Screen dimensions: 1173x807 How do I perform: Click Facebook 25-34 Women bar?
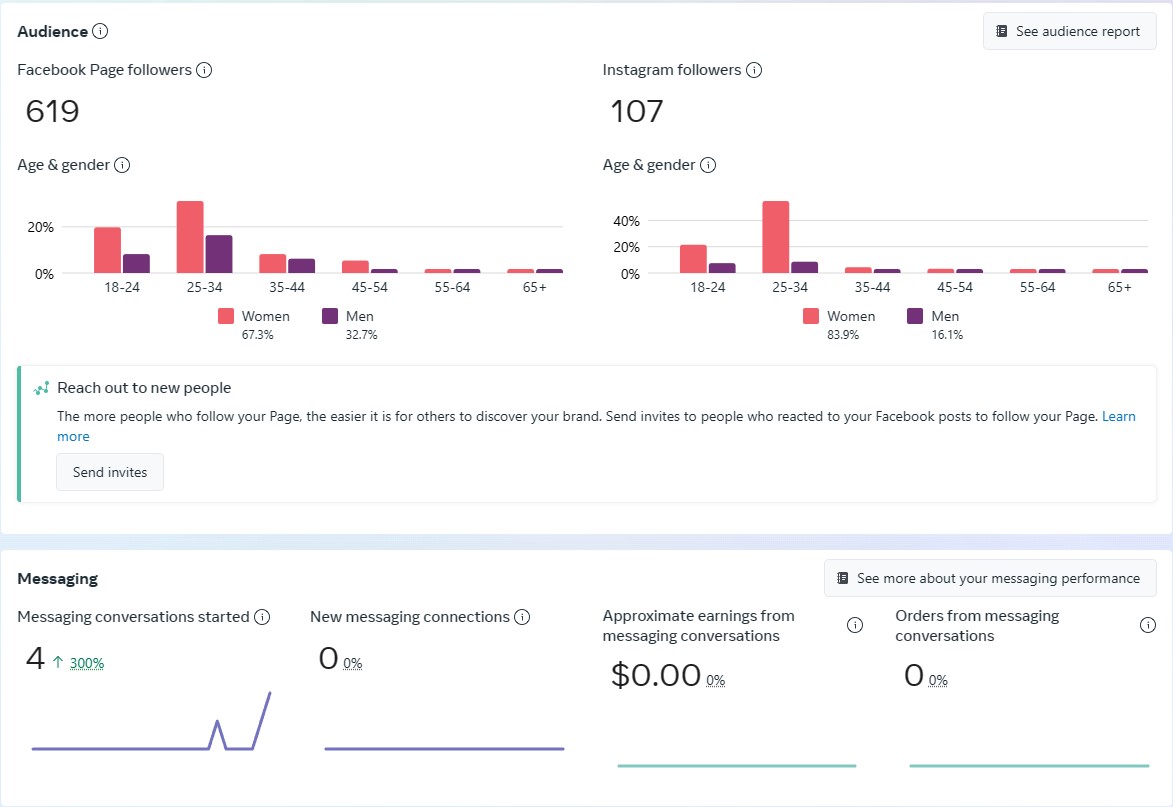(190, 237)
